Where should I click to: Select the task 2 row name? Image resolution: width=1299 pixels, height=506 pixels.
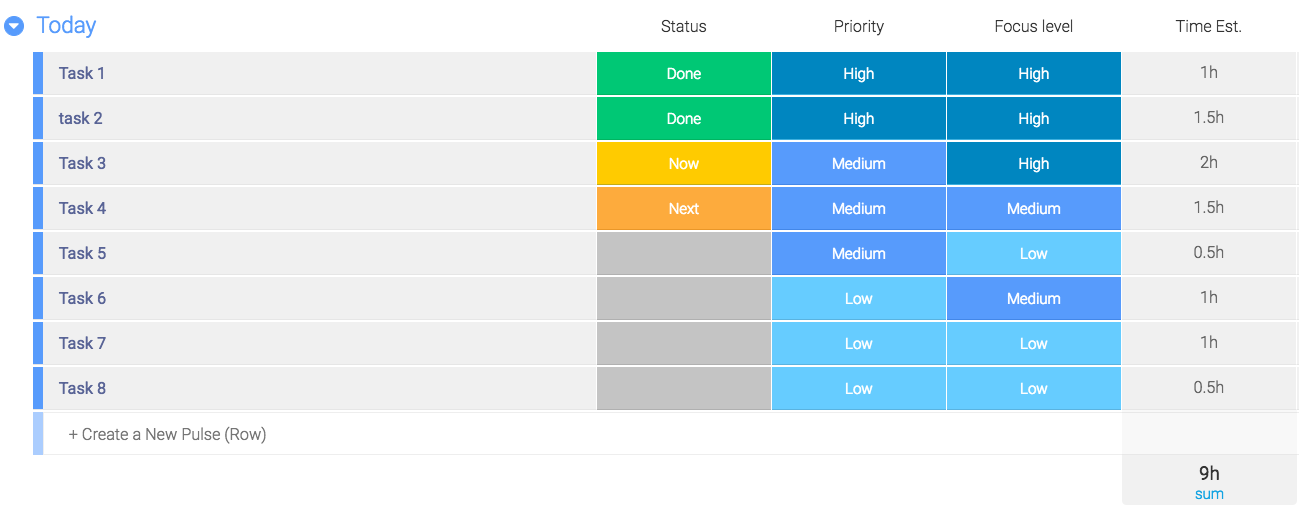(80, 119)
